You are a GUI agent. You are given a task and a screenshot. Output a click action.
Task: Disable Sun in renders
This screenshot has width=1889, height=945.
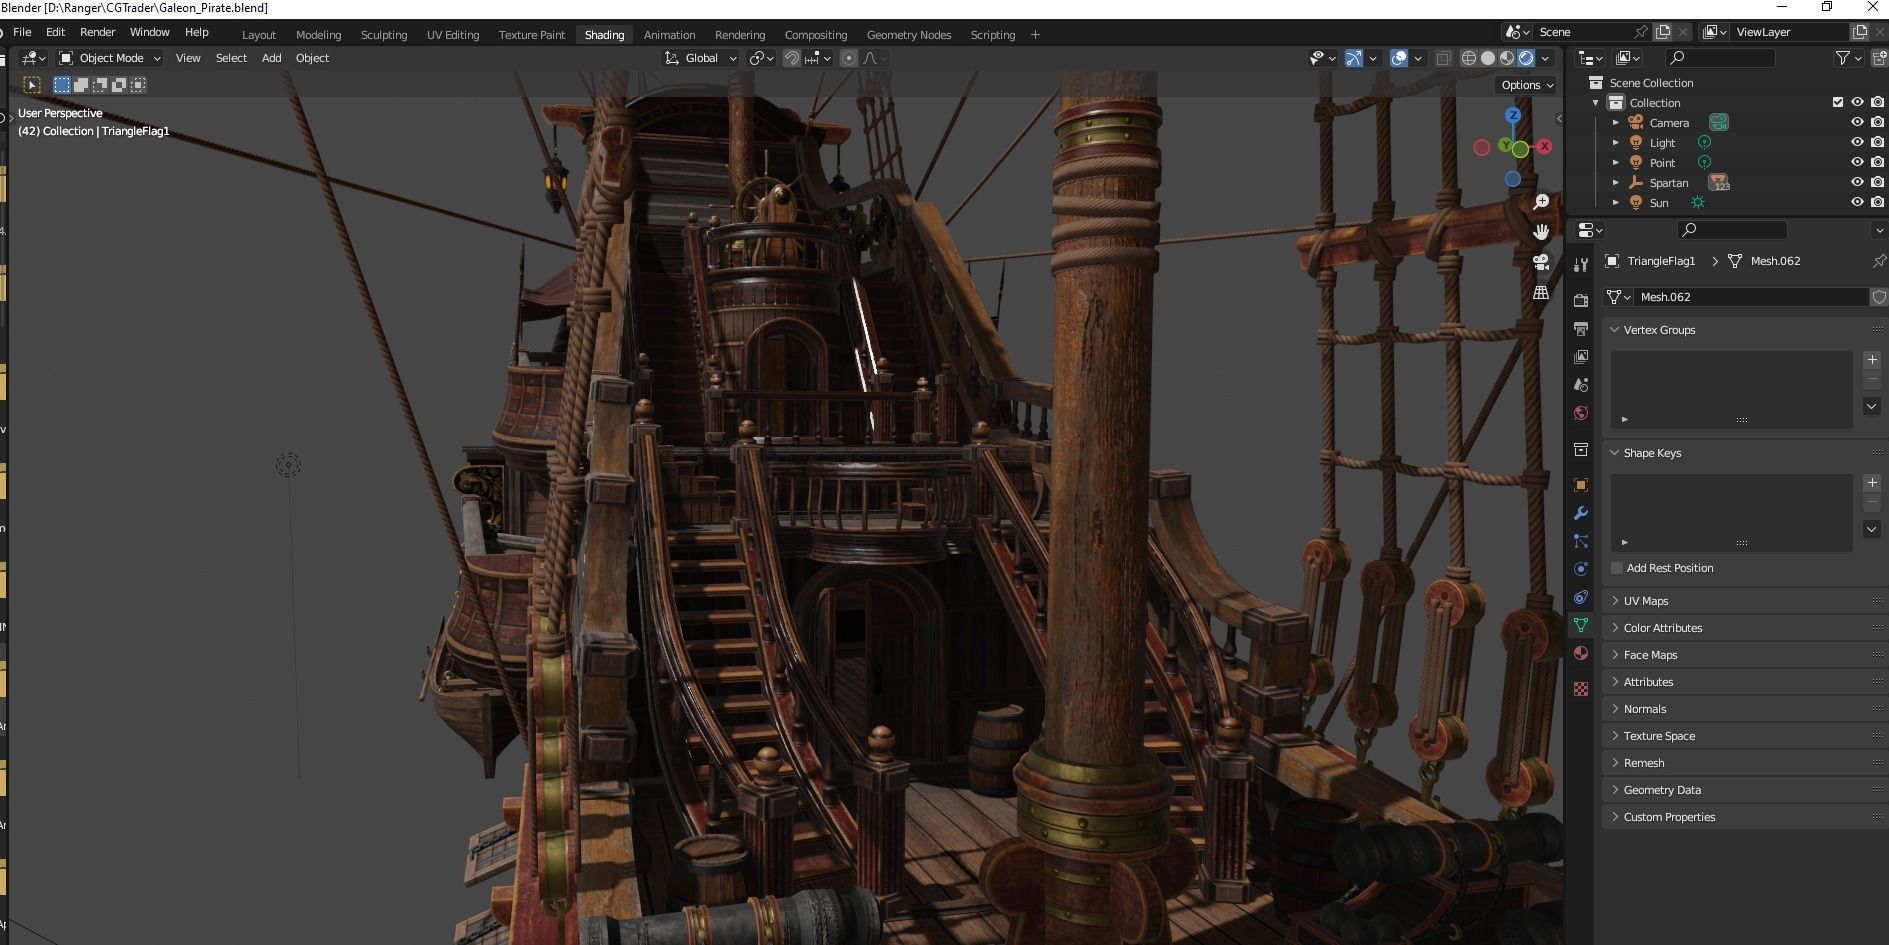pos(1877,202)
